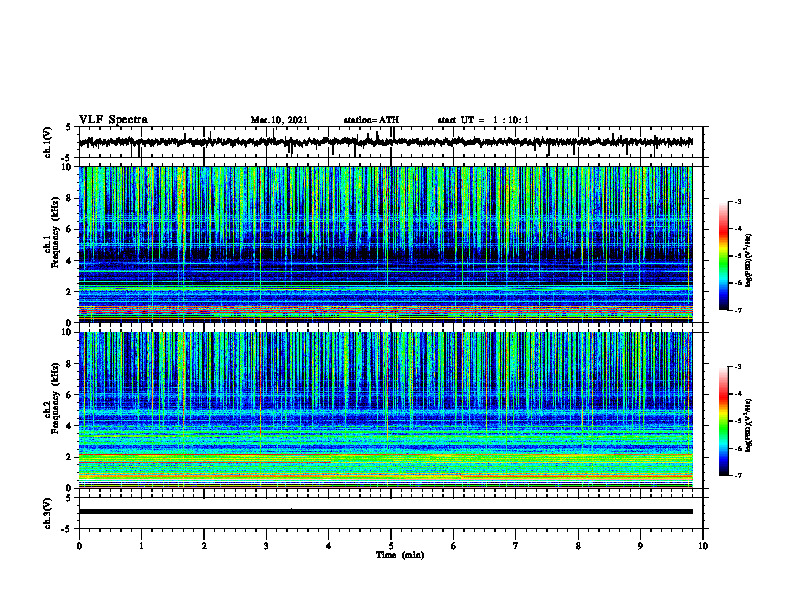
Task: Click the ch.3 flat black voltage trace
Action: (385, 512)
